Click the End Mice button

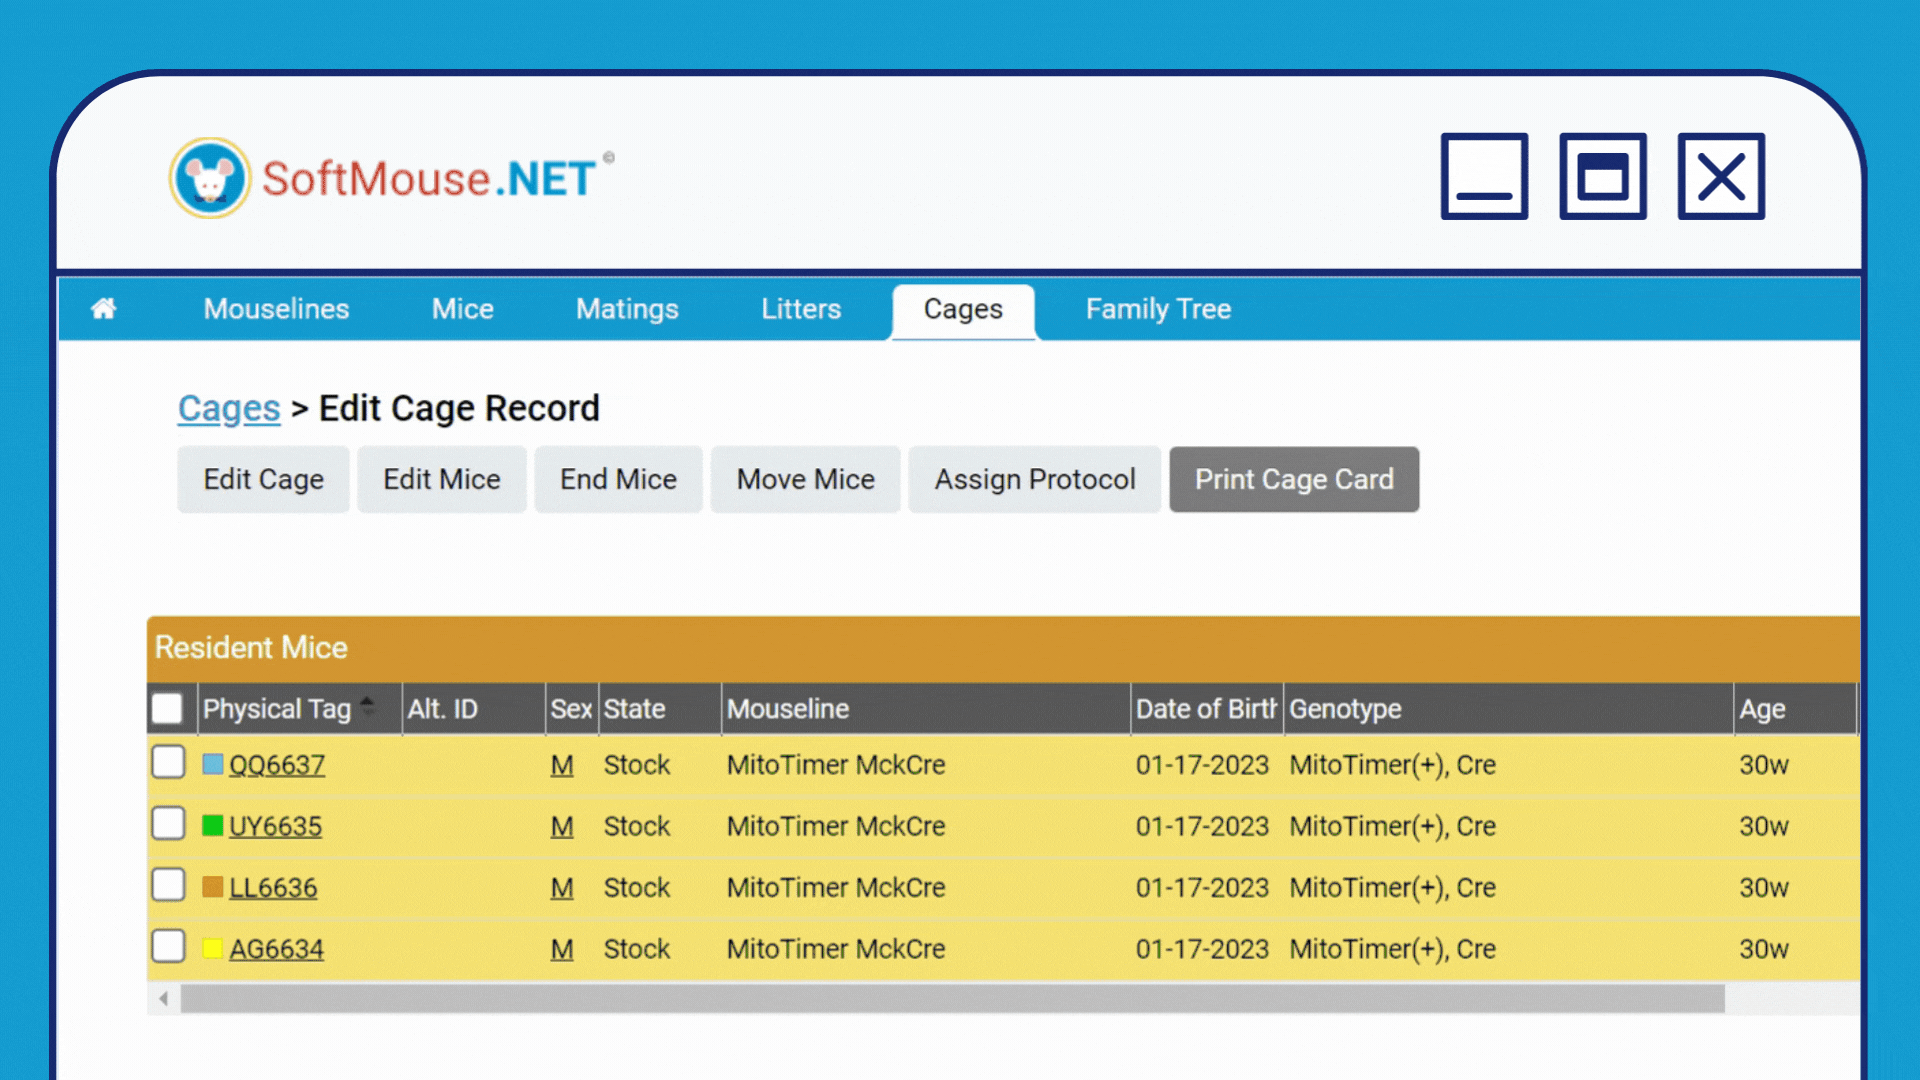click(618, 479)
